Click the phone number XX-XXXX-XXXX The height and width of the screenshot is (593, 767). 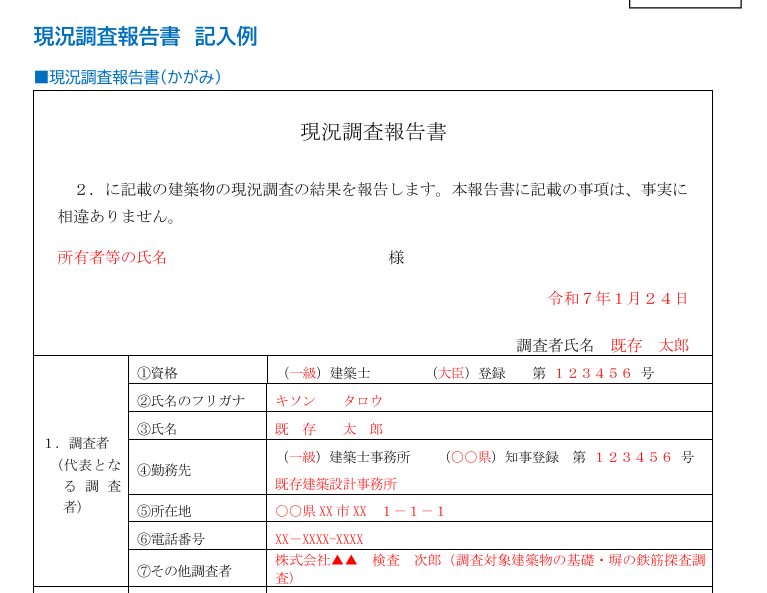319,539
